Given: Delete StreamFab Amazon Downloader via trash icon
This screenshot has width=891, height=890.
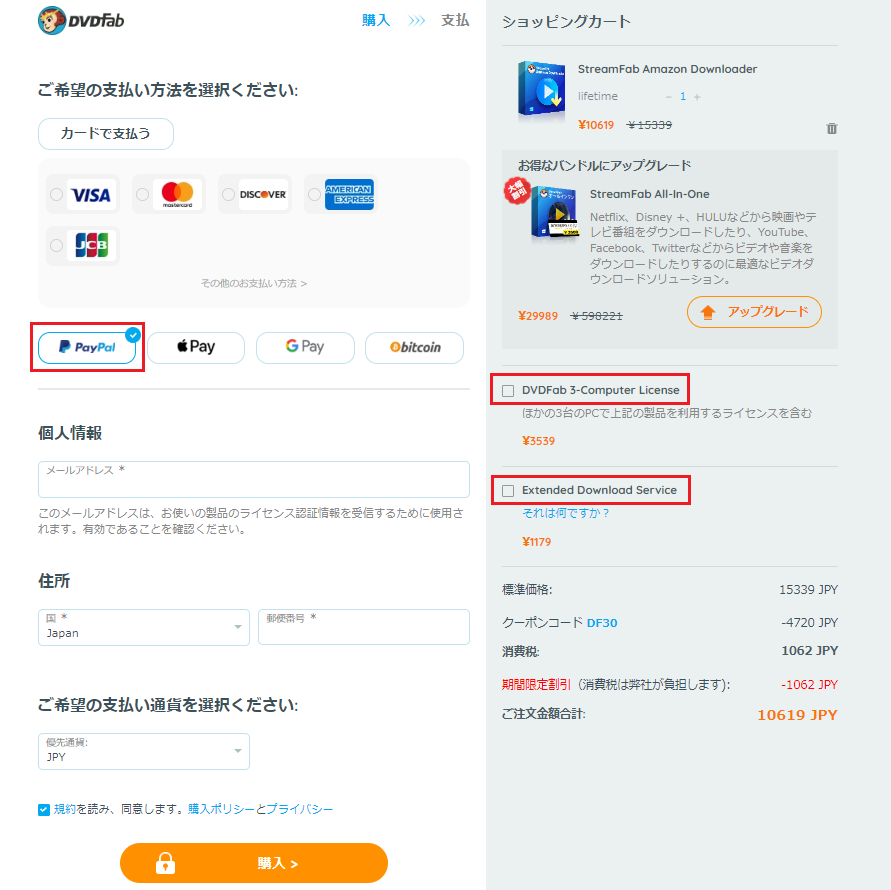Looking at the screenshot, I should [831, 128].
